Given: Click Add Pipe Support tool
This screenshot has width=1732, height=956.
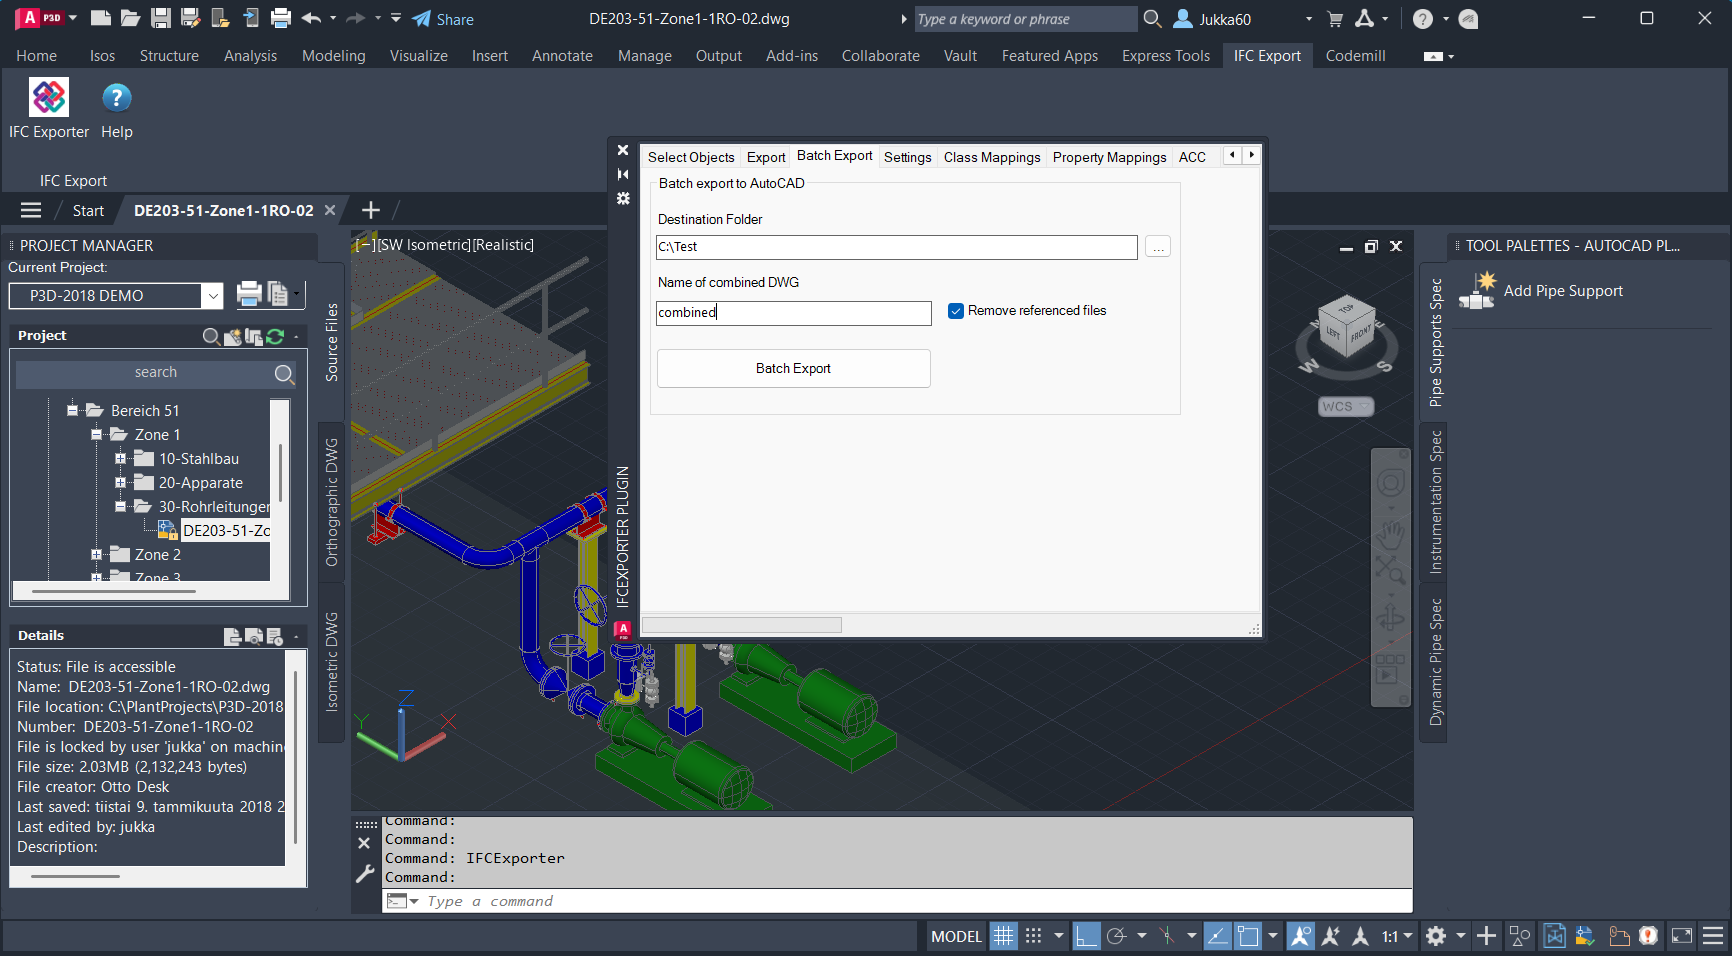Looking at the screenshot, I should point(1542,291).
